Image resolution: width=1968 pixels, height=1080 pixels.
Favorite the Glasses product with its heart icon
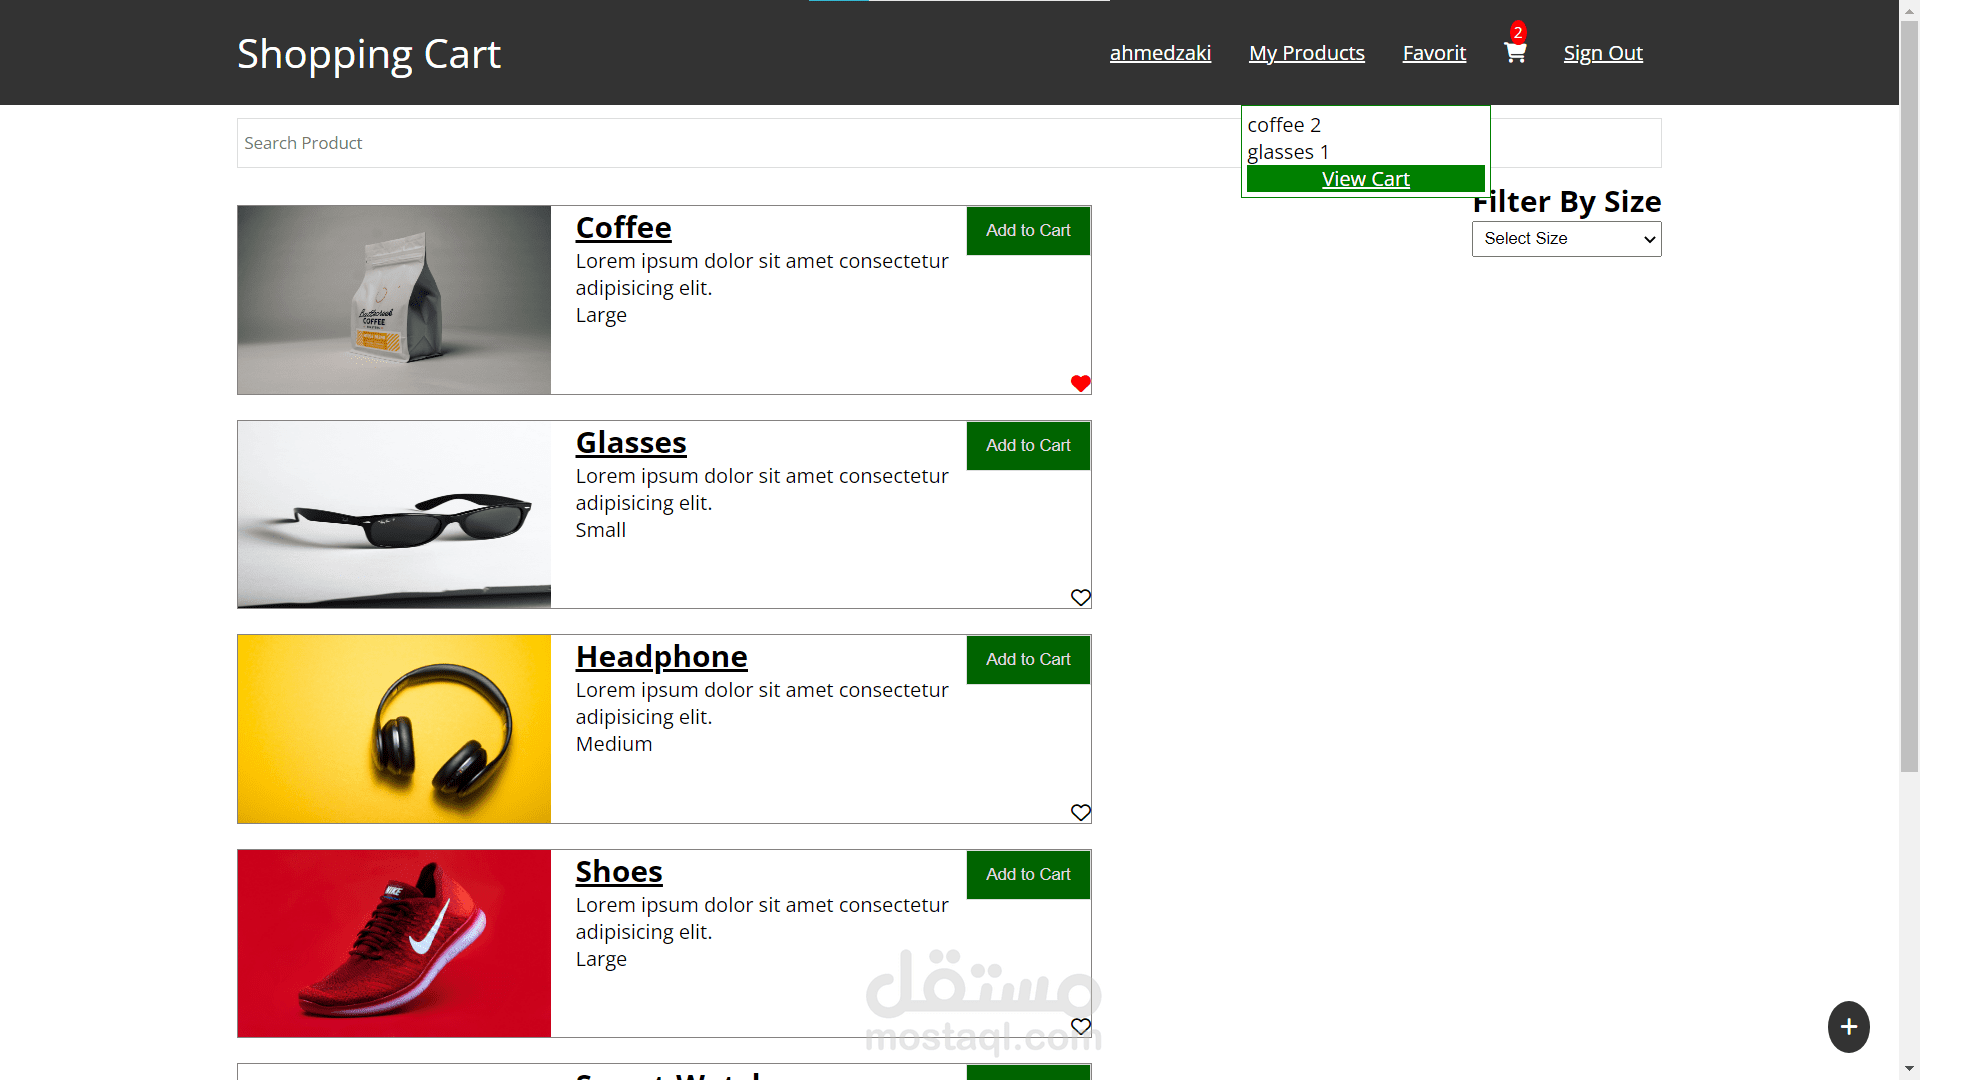pos(1080,597)
